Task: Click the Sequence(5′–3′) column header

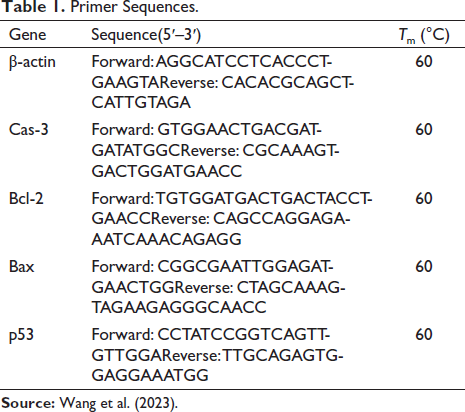Action: click(x=146, y=35)
